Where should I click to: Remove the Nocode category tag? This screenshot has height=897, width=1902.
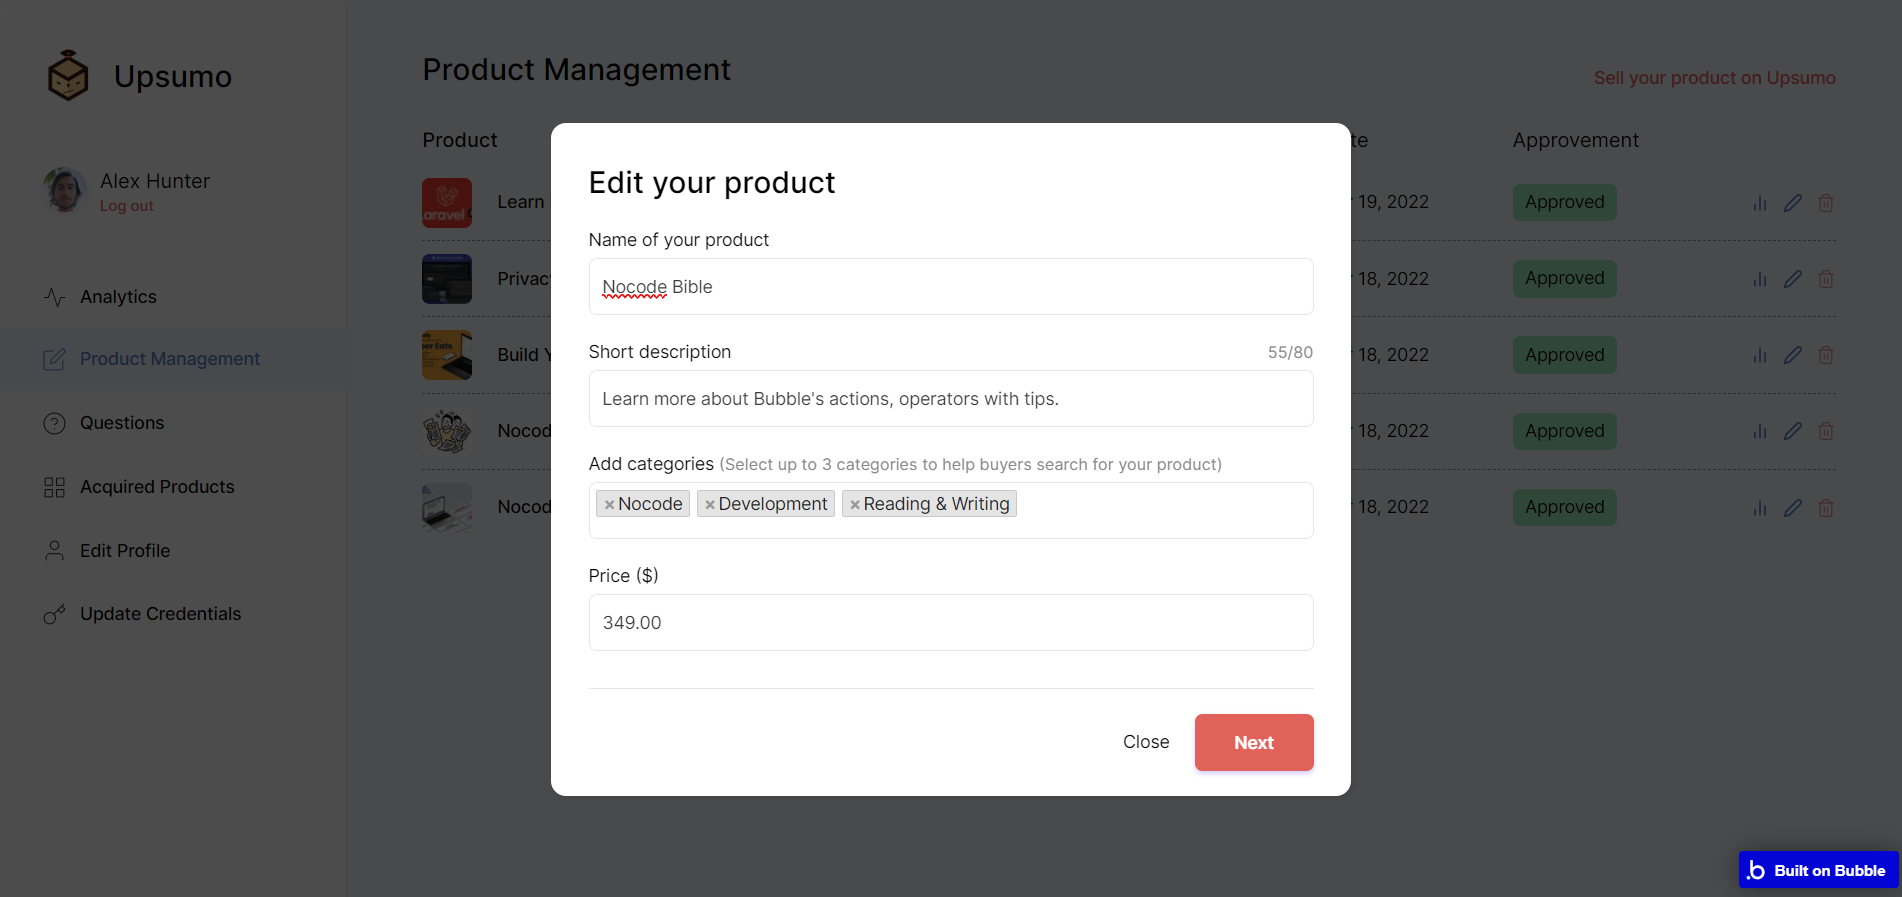click(x=609, y=505)
